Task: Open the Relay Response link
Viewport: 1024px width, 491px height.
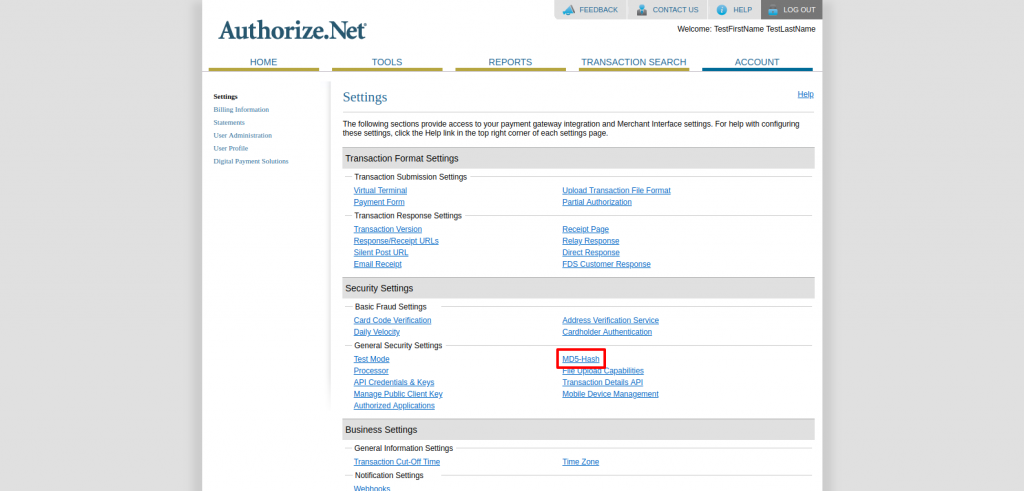Action: (x=591, y=241)
